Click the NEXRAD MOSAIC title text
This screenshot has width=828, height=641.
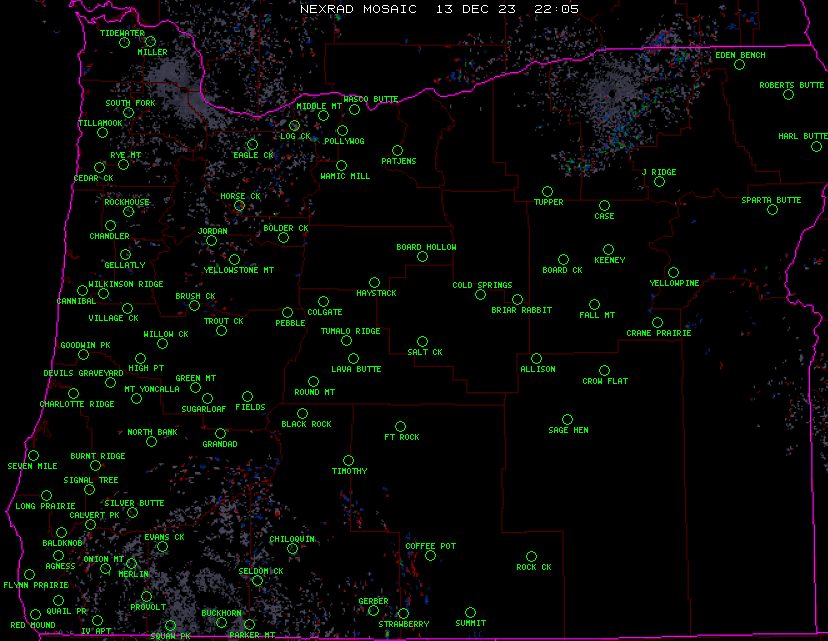[358, 8]
